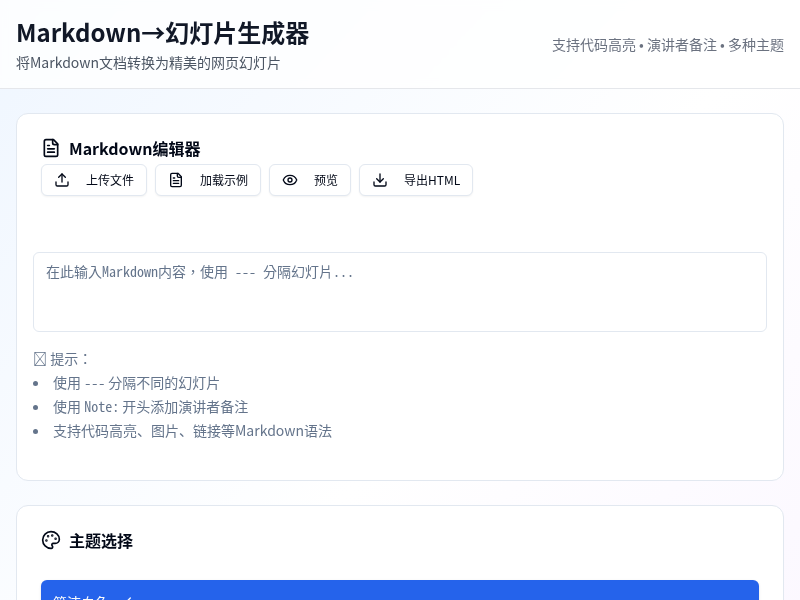Viewport: 800px width, 600px height.
Task: Click the tip 支持代码高亮、图片、链接等Markdown语法
Action: pos(192,431)
